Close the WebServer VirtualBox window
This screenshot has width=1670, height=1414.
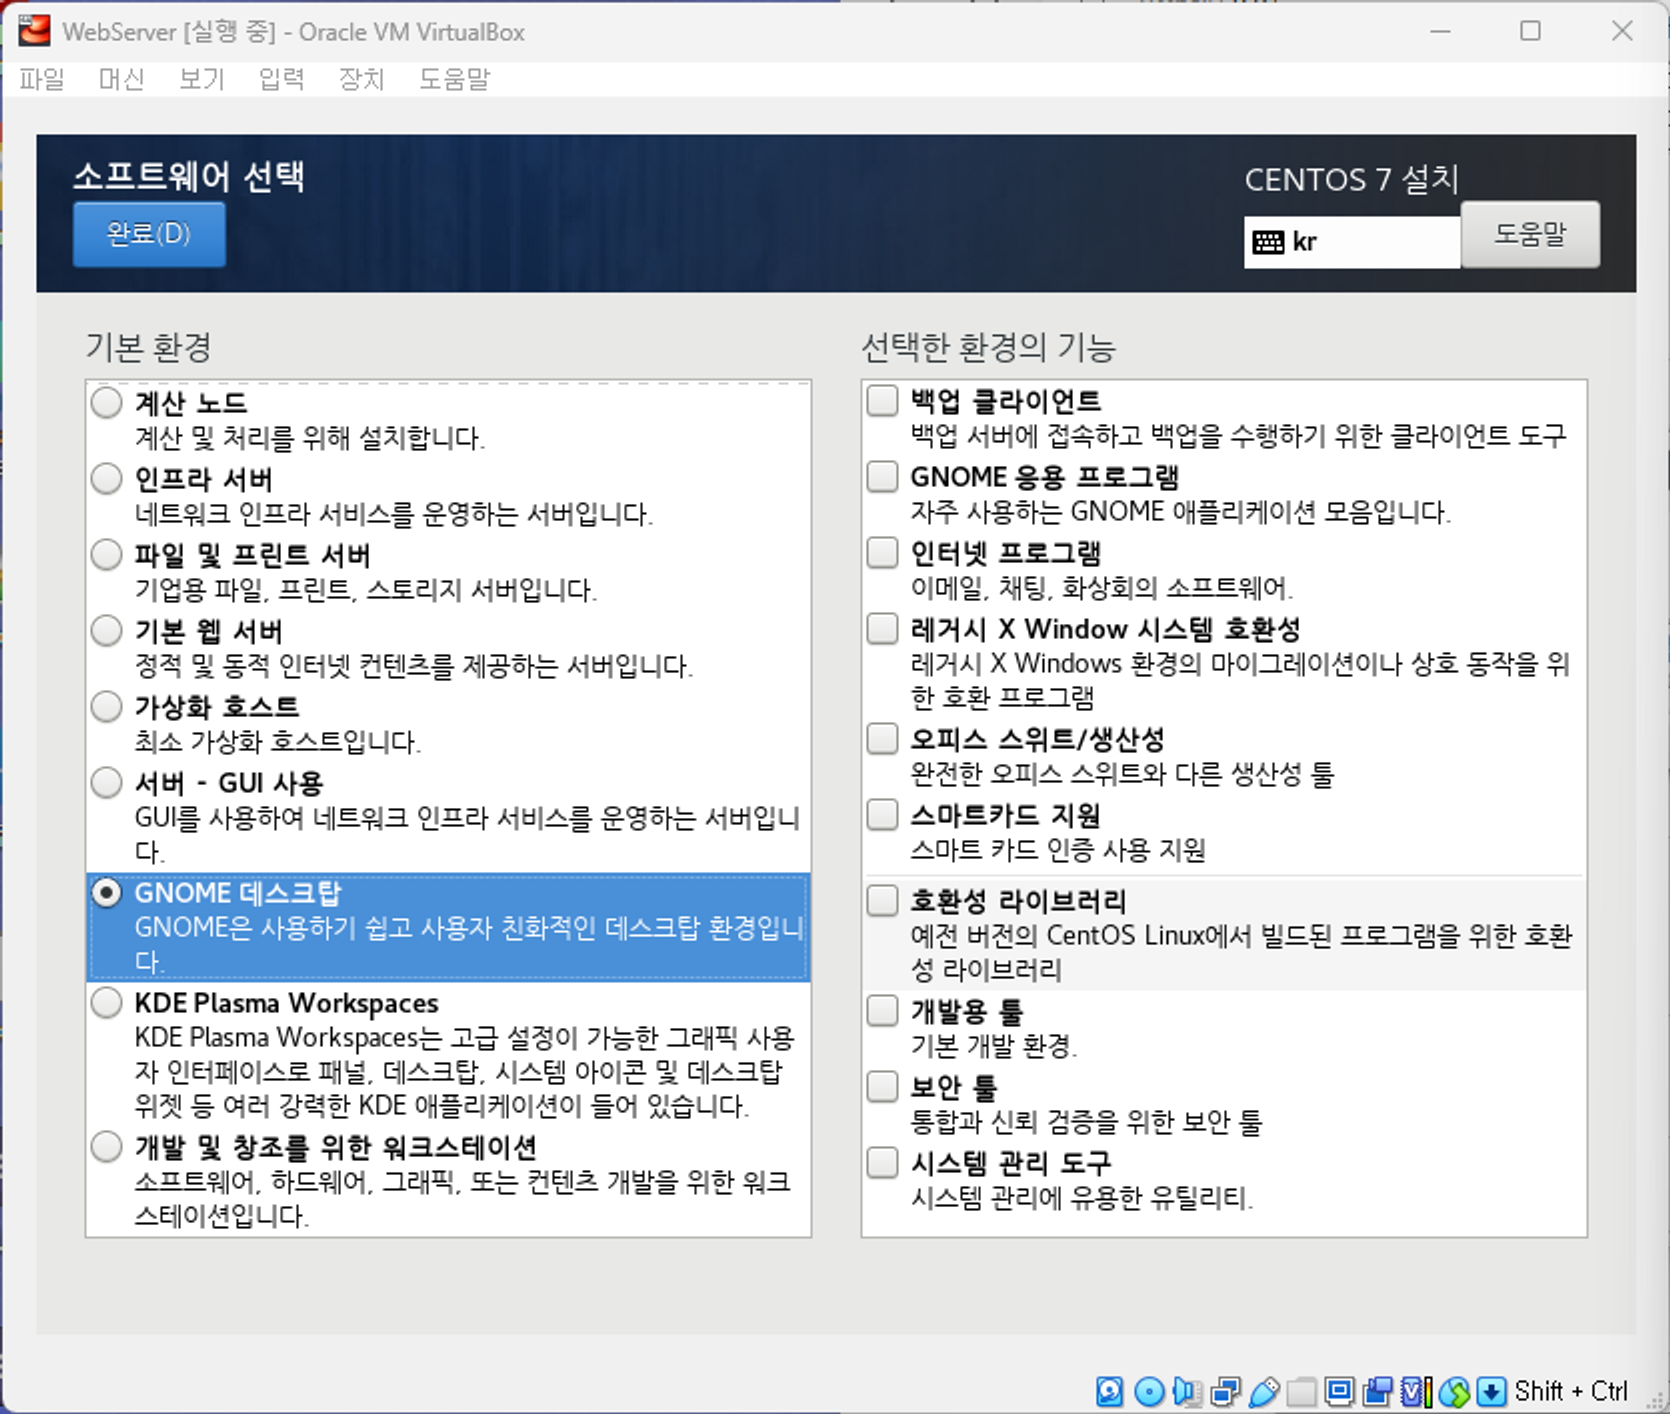1622,31
